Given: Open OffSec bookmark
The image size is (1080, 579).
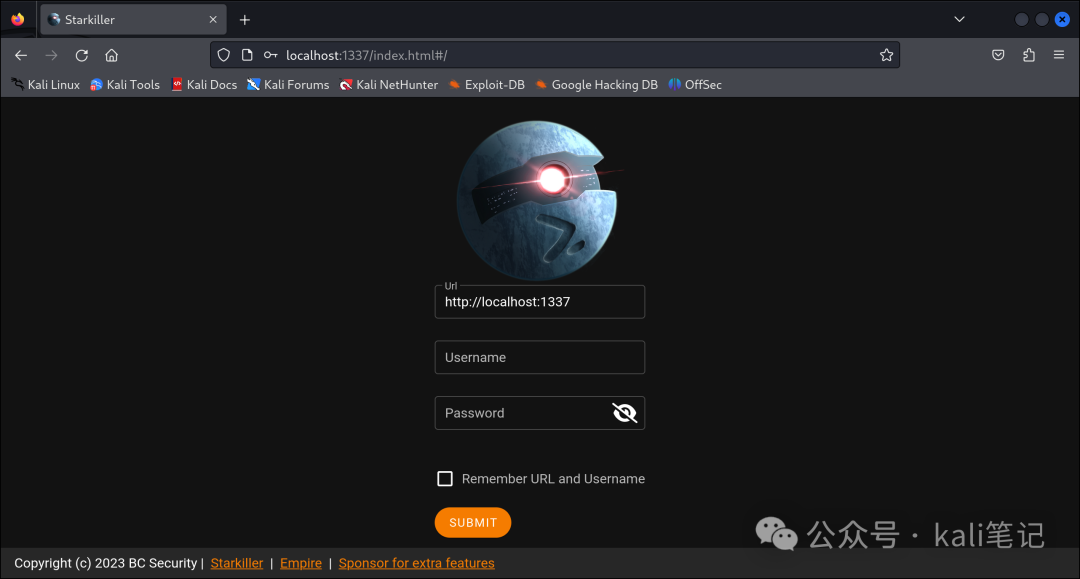Looking at the screenshot, I should (x=695, y=85).
